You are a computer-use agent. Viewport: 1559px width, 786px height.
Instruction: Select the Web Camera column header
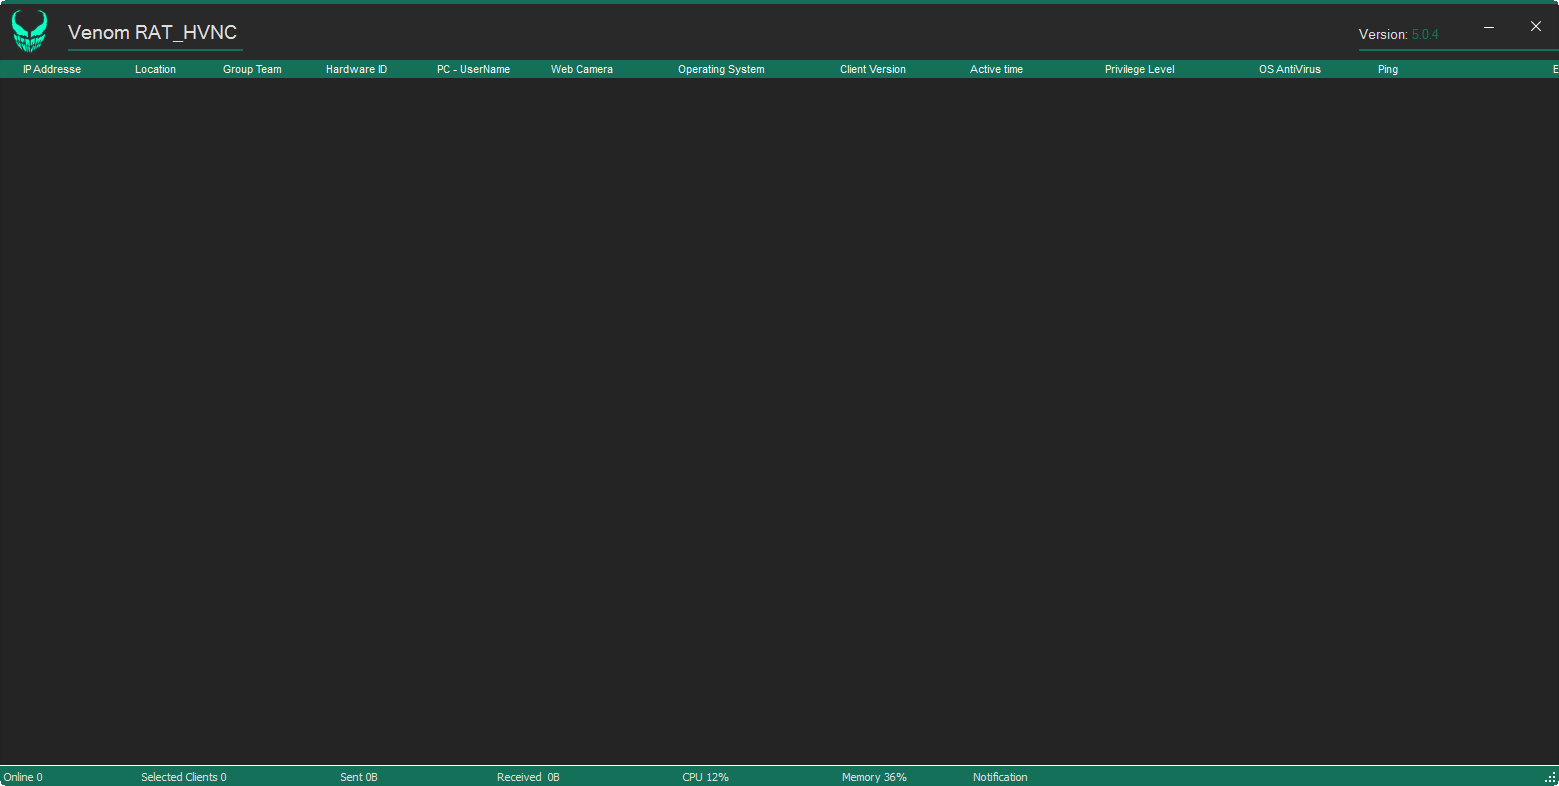tap(581, 69)
